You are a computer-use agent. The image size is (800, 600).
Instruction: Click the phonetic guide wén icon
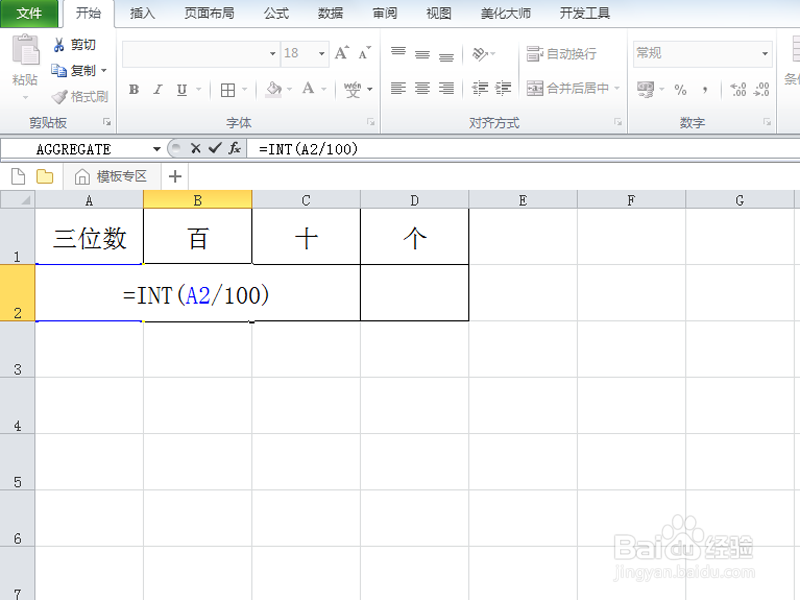[353, 90]
